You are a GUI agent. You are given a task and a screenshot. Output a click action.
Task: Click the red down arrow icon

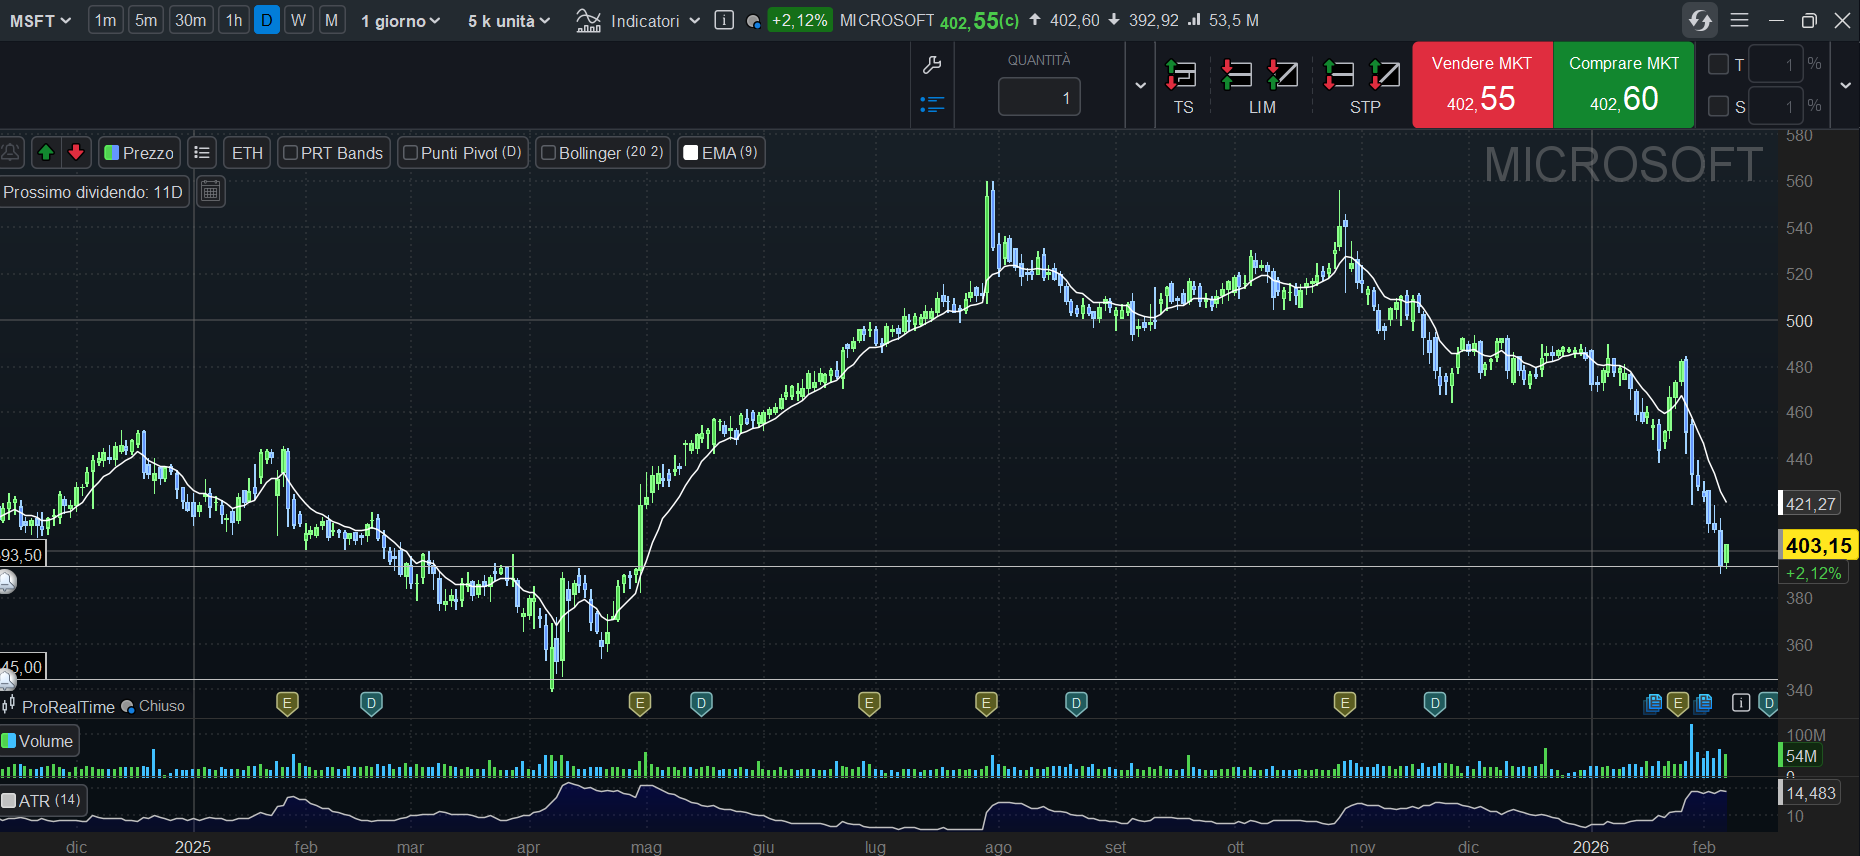click(x=76, y=152)
